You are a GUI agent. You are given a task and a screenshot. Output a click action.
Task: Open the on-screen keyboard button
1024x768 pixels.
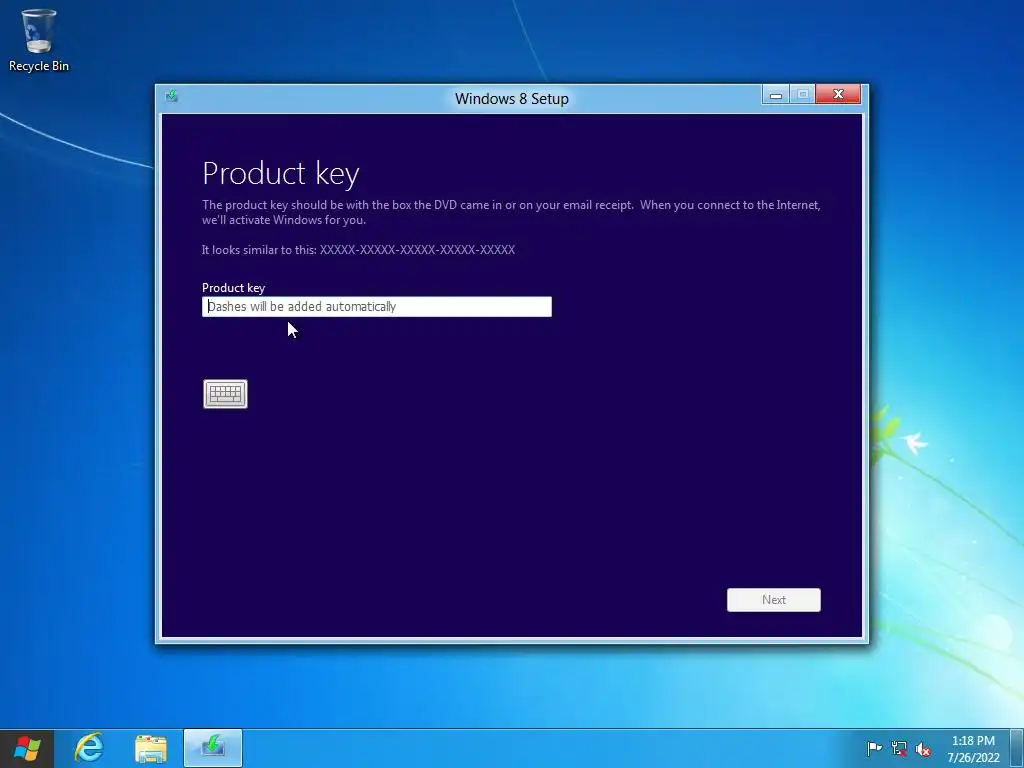[225, 394]
